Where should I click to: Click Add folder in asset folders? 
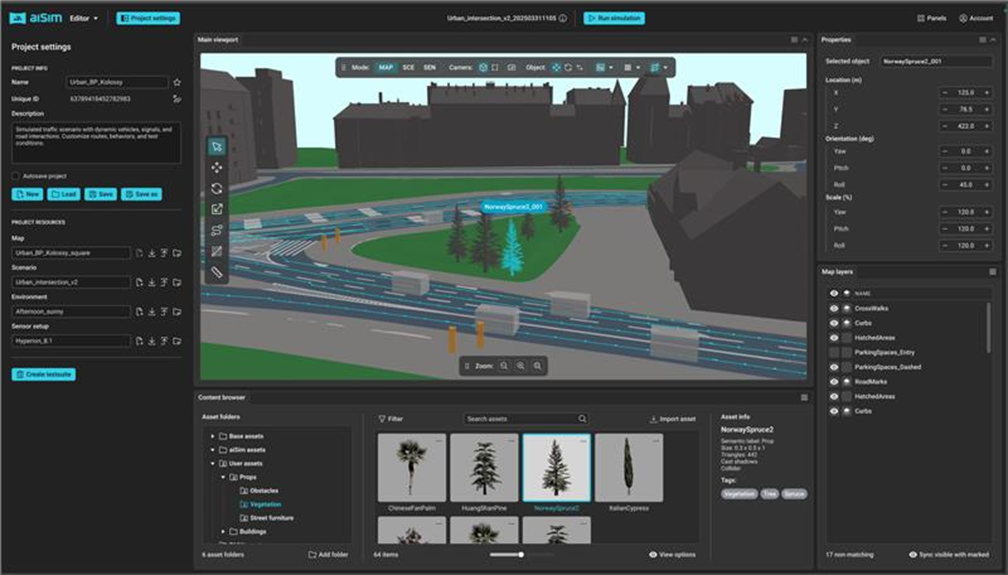coord(328,554)
